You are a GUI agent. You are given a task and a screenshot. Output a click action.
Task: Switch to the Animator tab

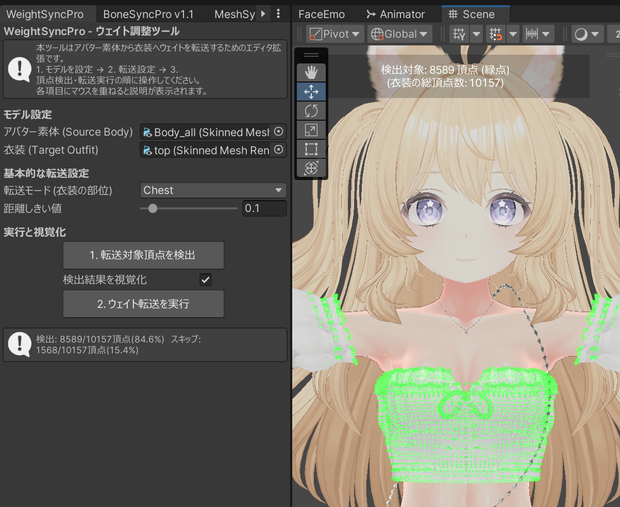click(x=395, y=14)
